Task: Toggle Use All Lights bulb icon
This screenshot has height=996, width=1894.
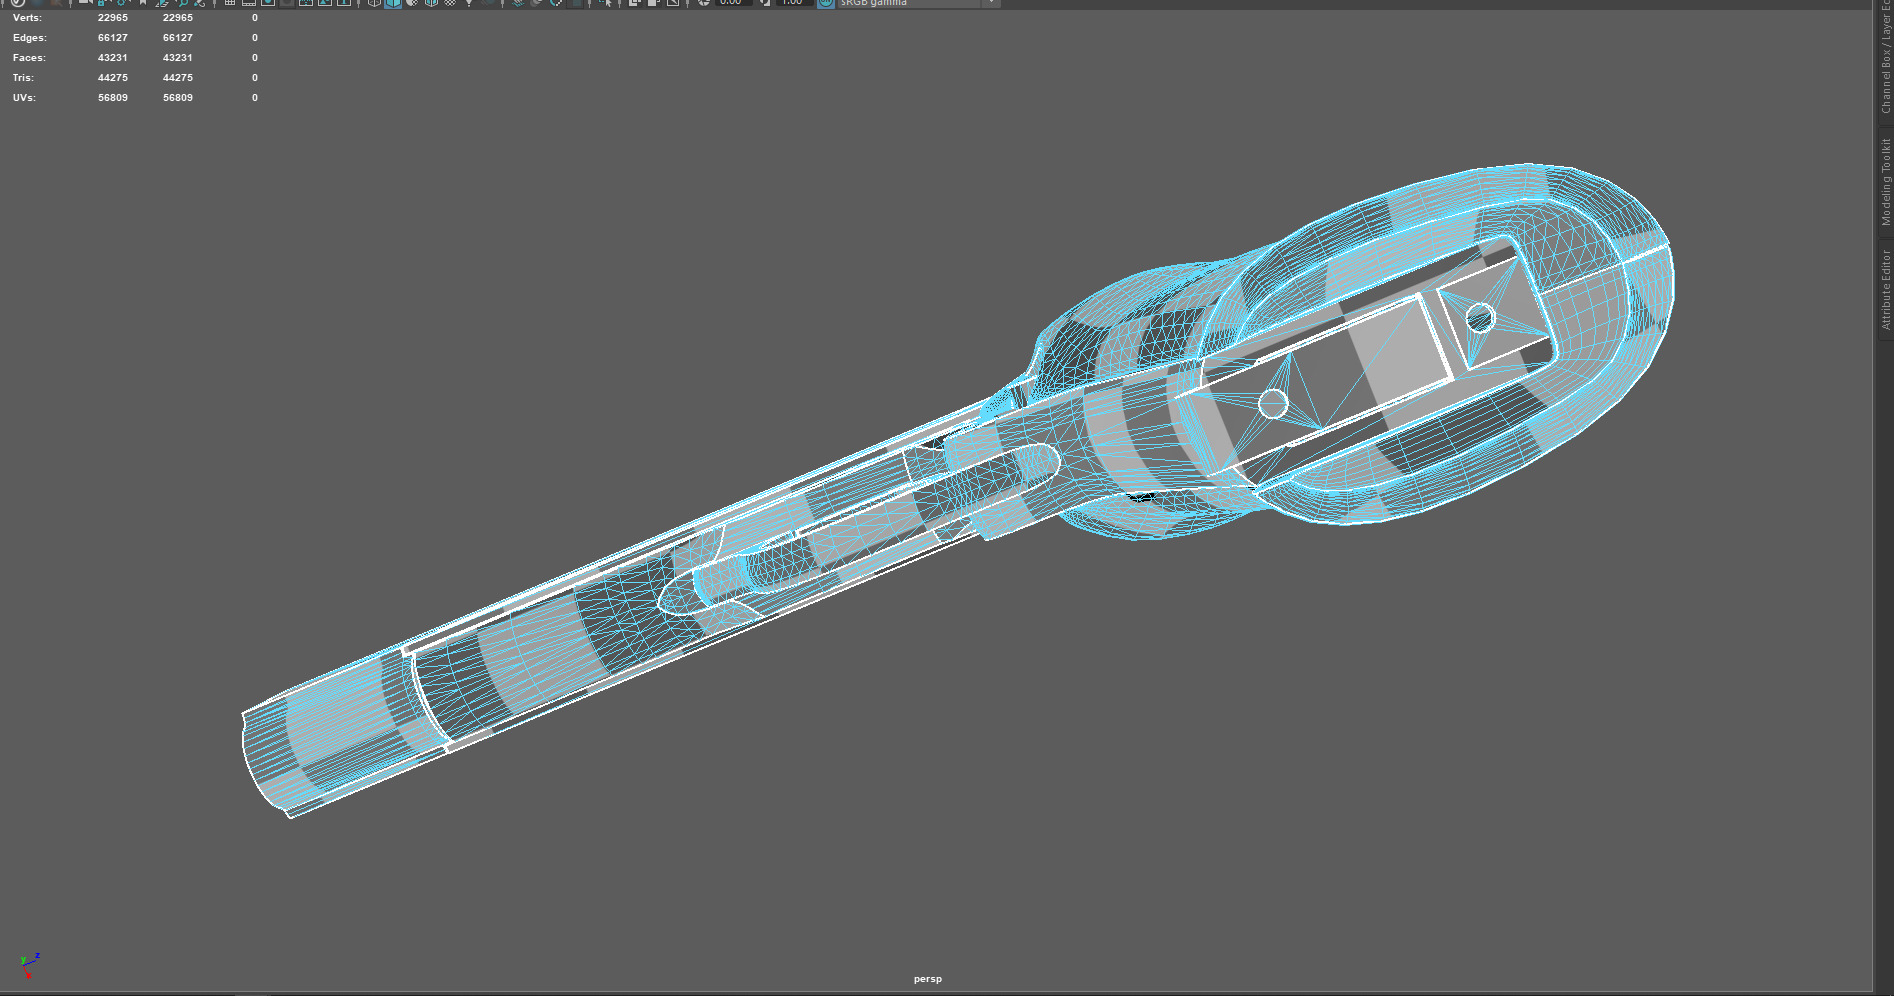Action: coord(469,3)
